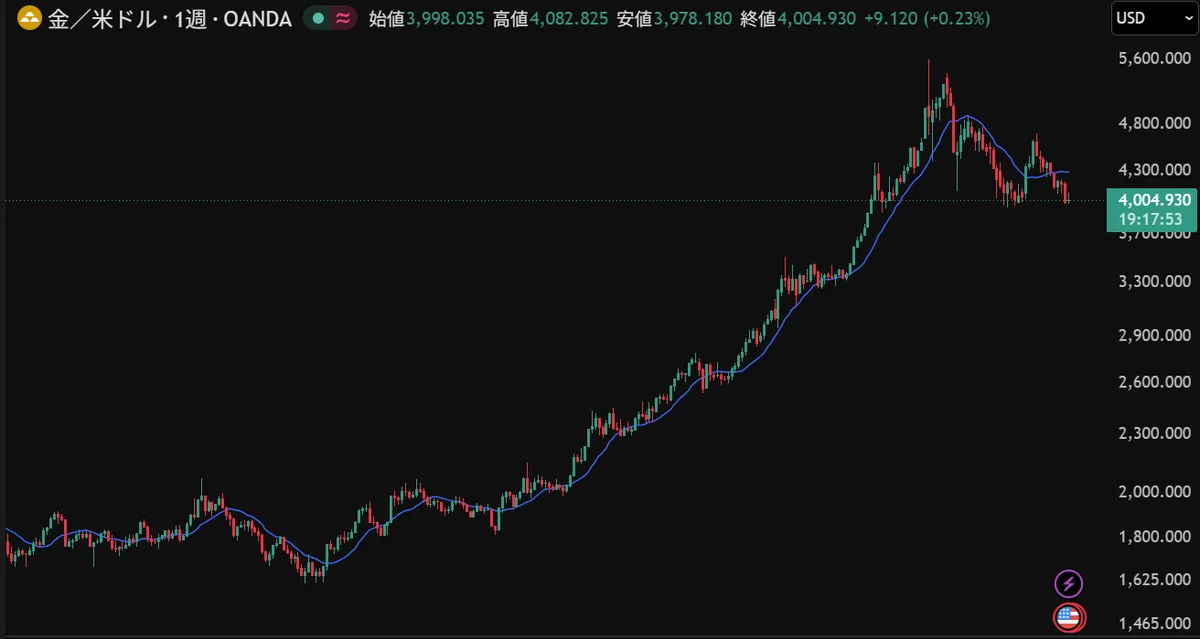
Task: Click the 終値 value in the header
Action: [x=798, y=18]
